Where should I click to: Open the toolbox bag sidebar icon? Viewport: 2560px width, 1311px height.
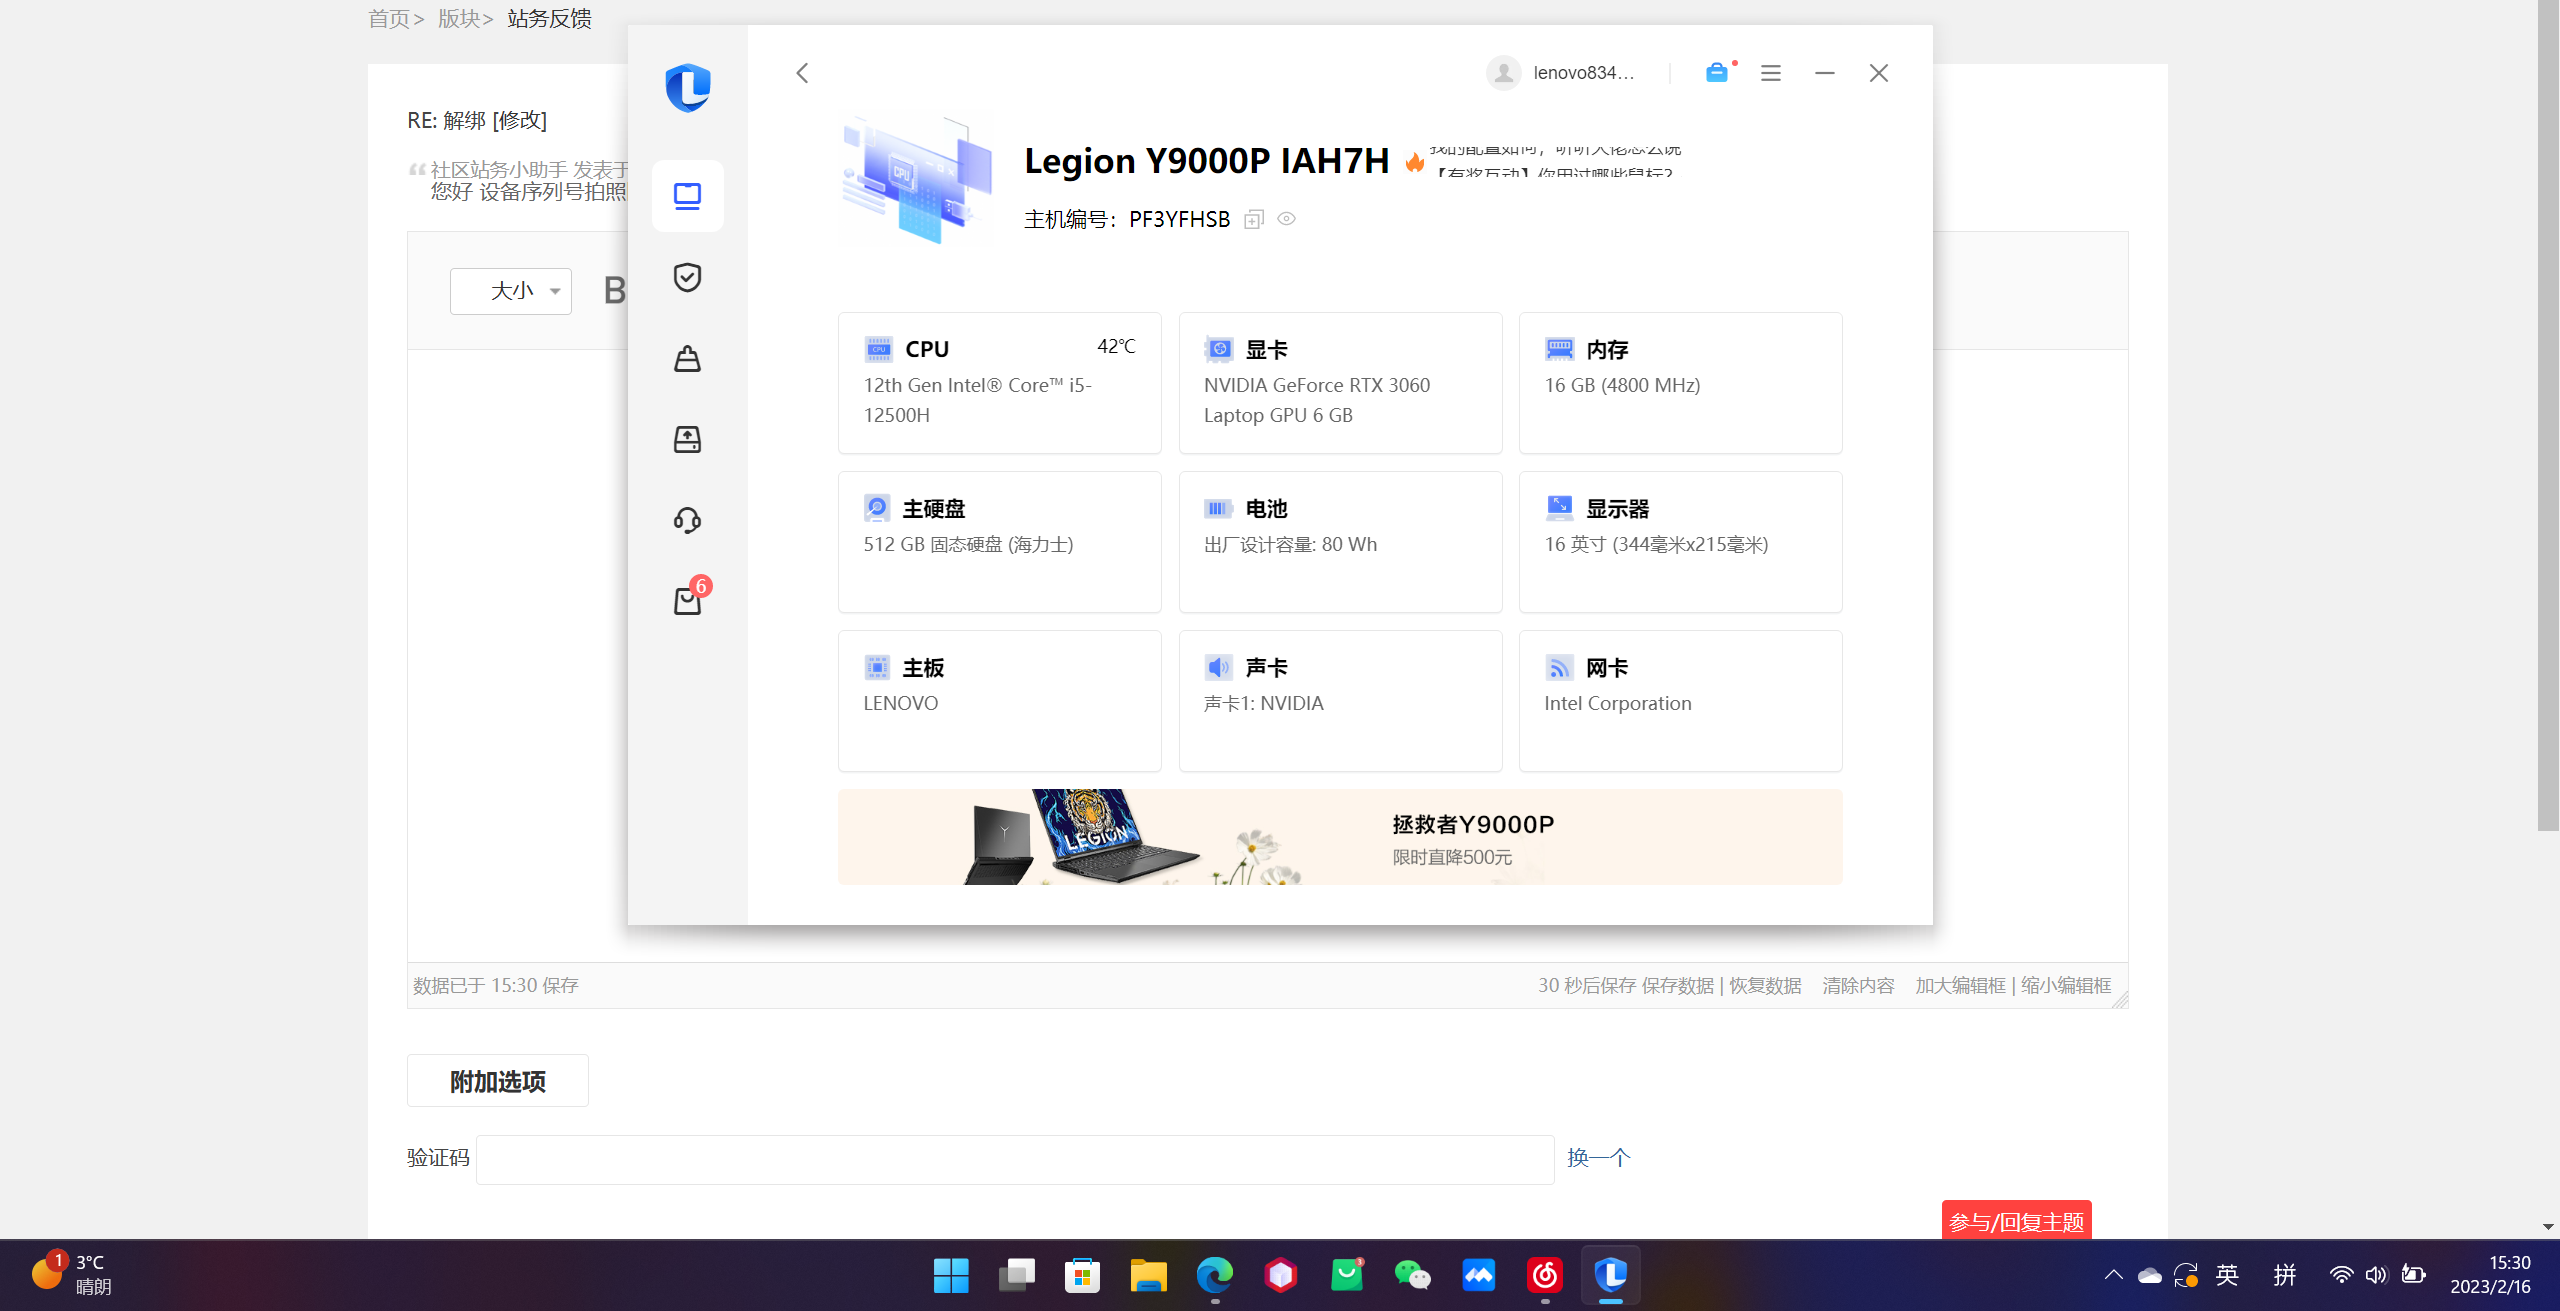tap(687, 358)
